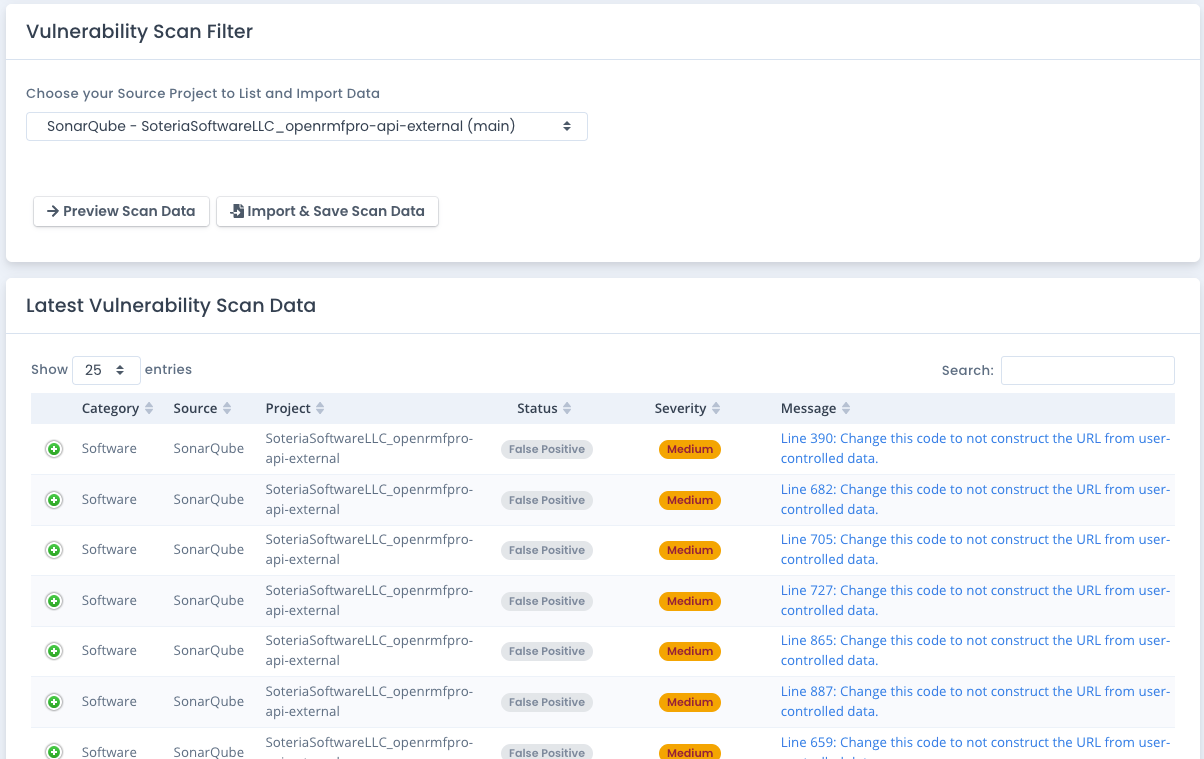Focus the Search input field
This screenshot has height=759, width=1204.
[x=1088, y=370]
